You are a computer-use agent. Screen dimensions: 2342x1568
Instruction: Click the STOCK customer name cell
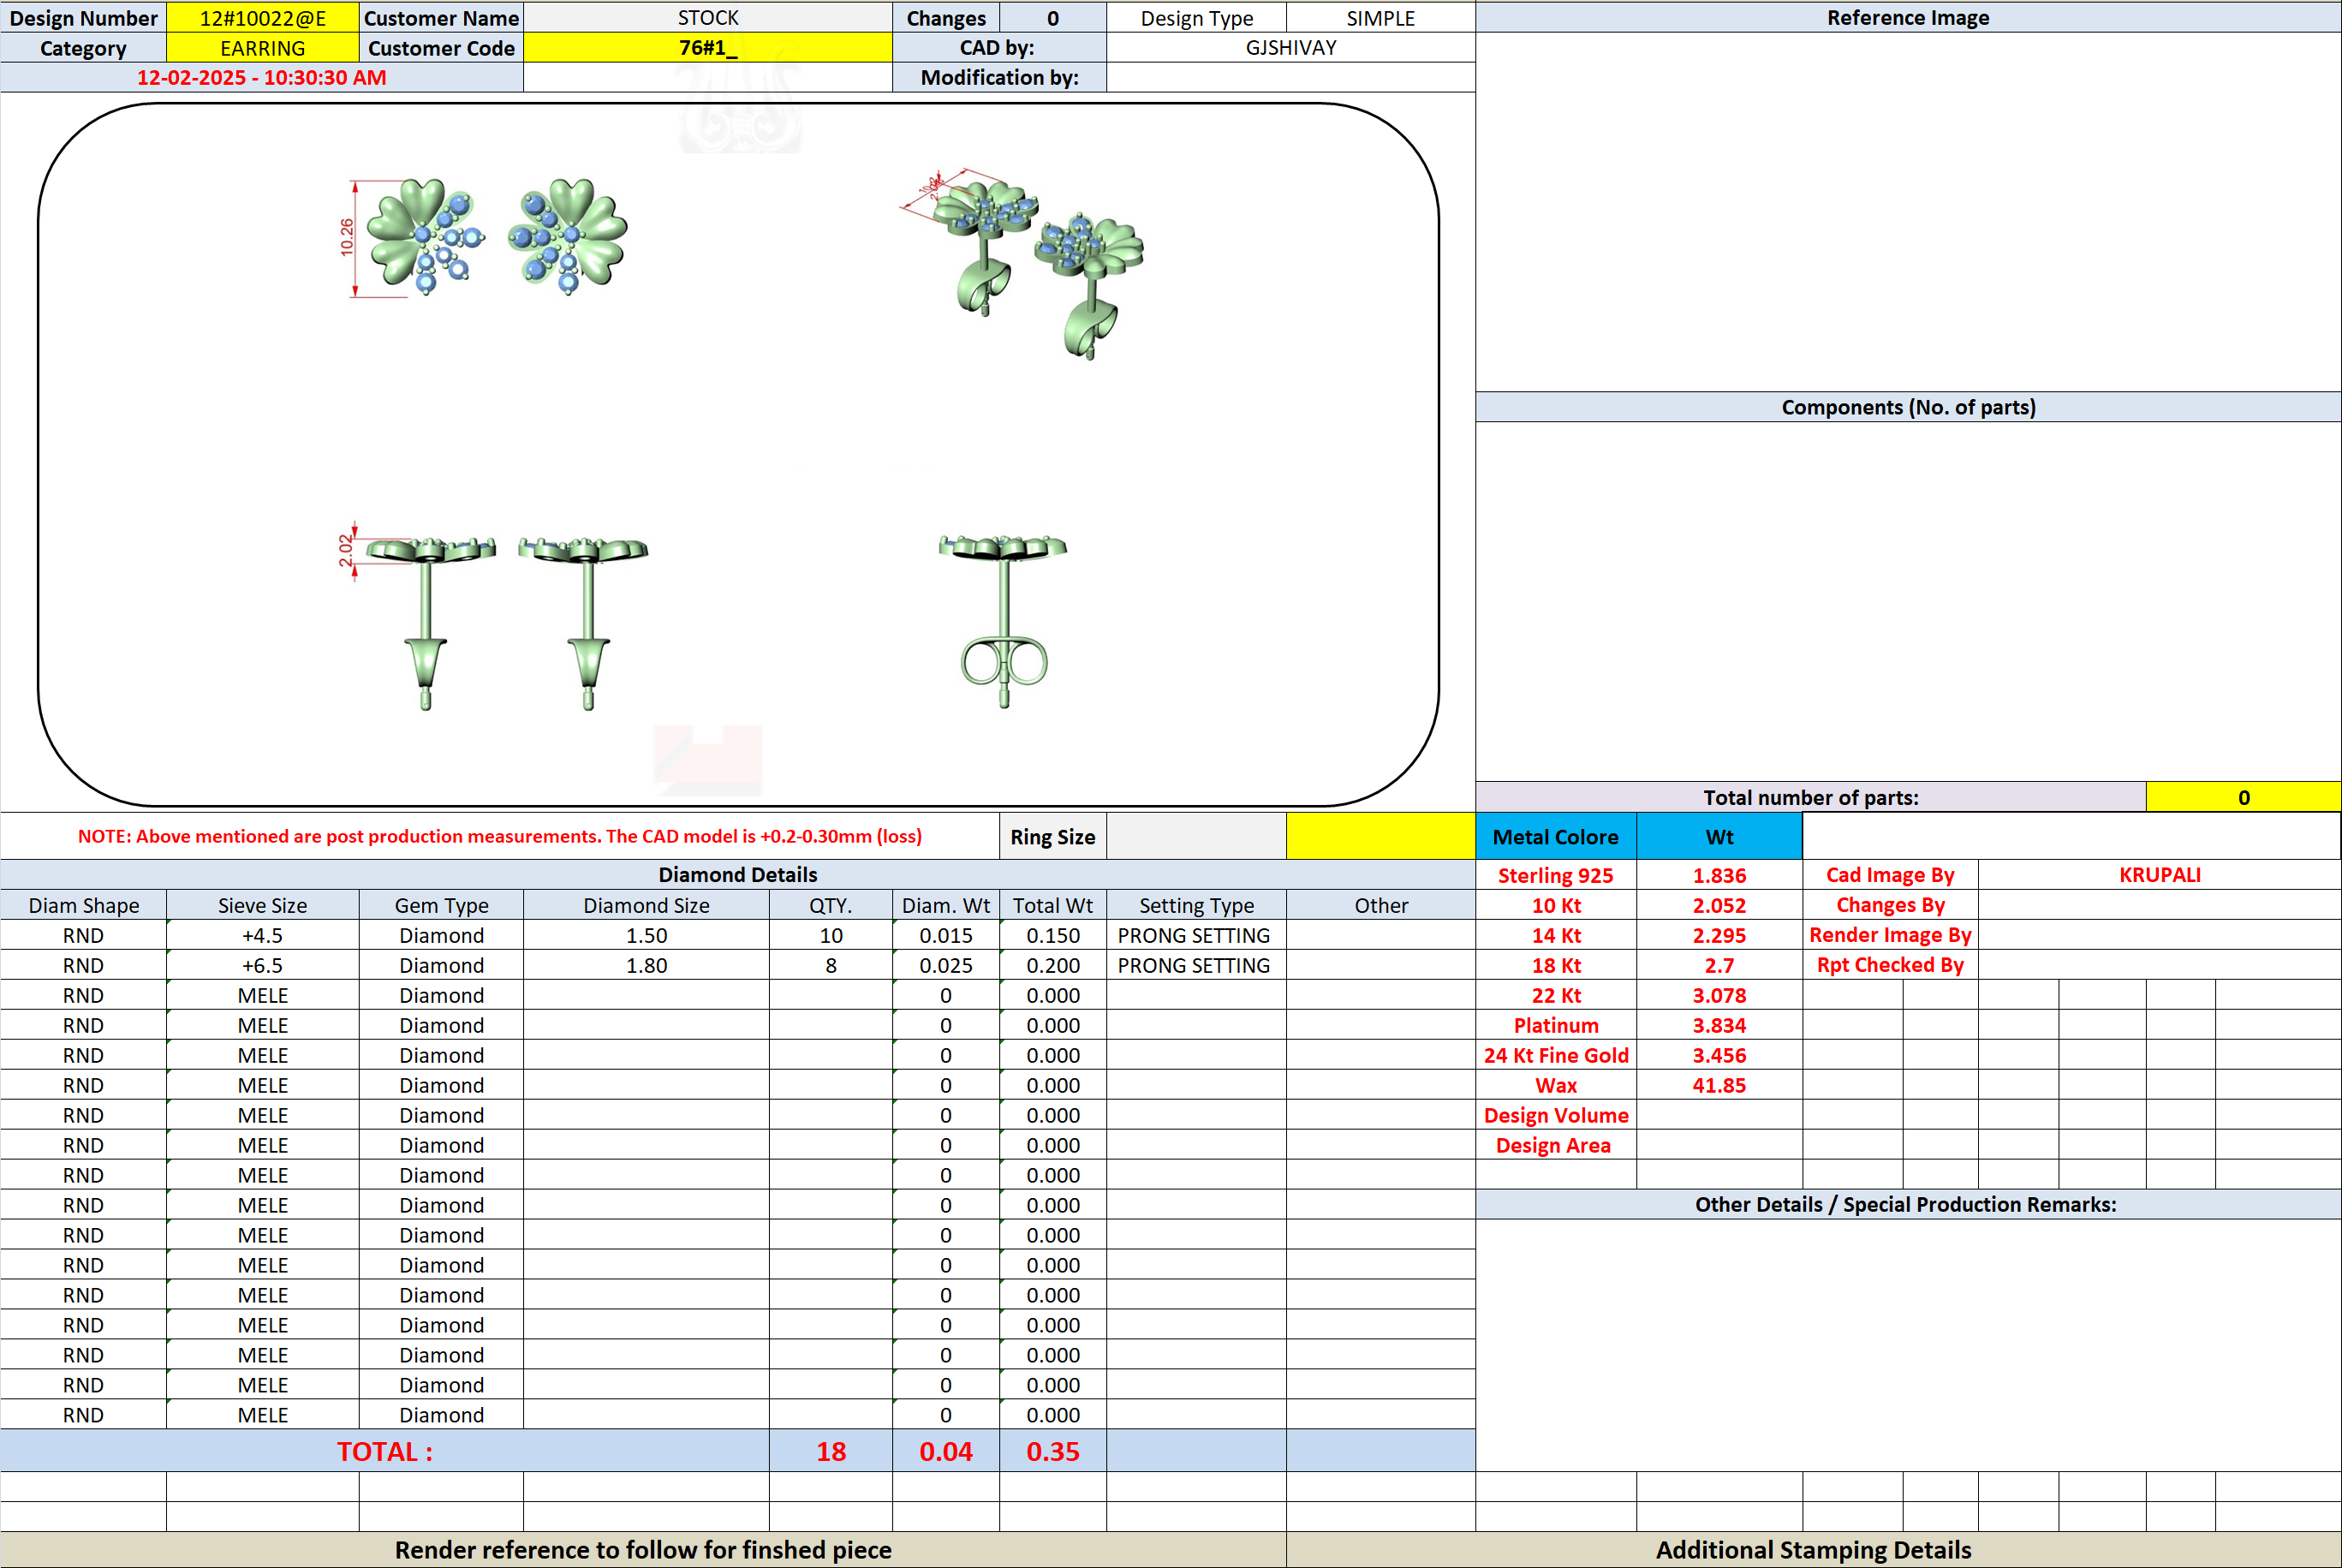708,18
